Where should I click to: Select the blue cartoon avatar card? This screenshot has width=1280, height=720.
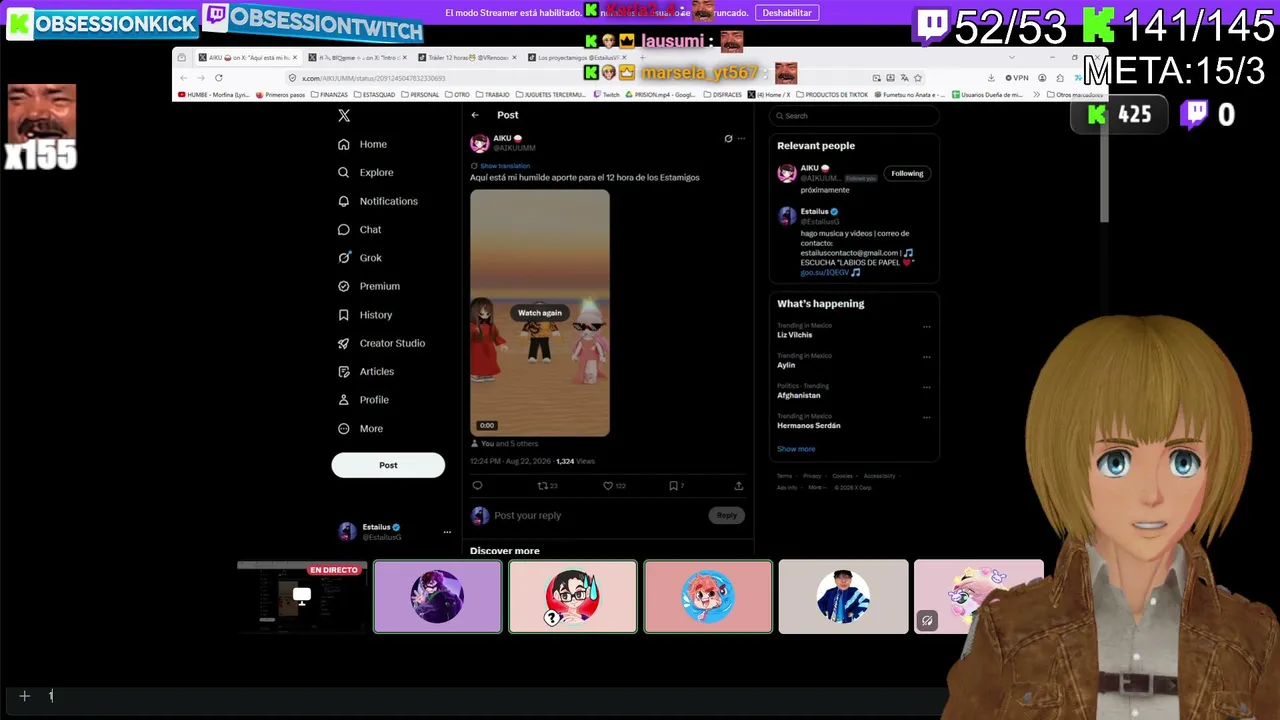click(x=708, y=597)
